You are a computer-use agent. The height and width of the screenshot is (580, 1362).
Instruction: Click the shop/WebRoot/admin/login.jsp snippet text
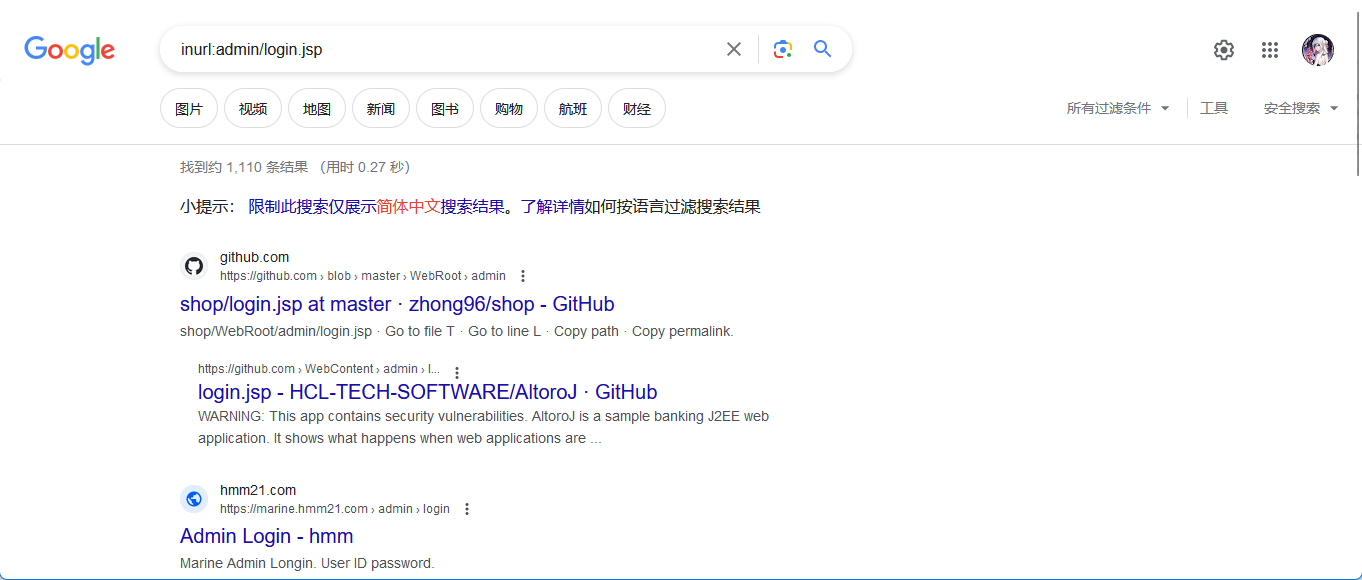pyautogui.click(x=457, y=331)
